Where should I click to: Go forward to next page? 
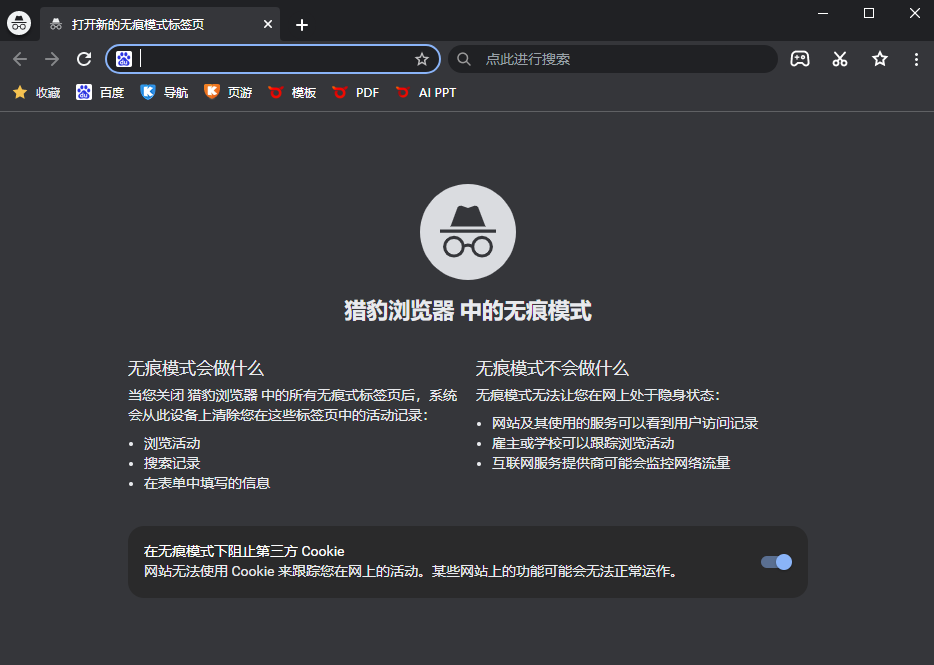tap(52, 59)
